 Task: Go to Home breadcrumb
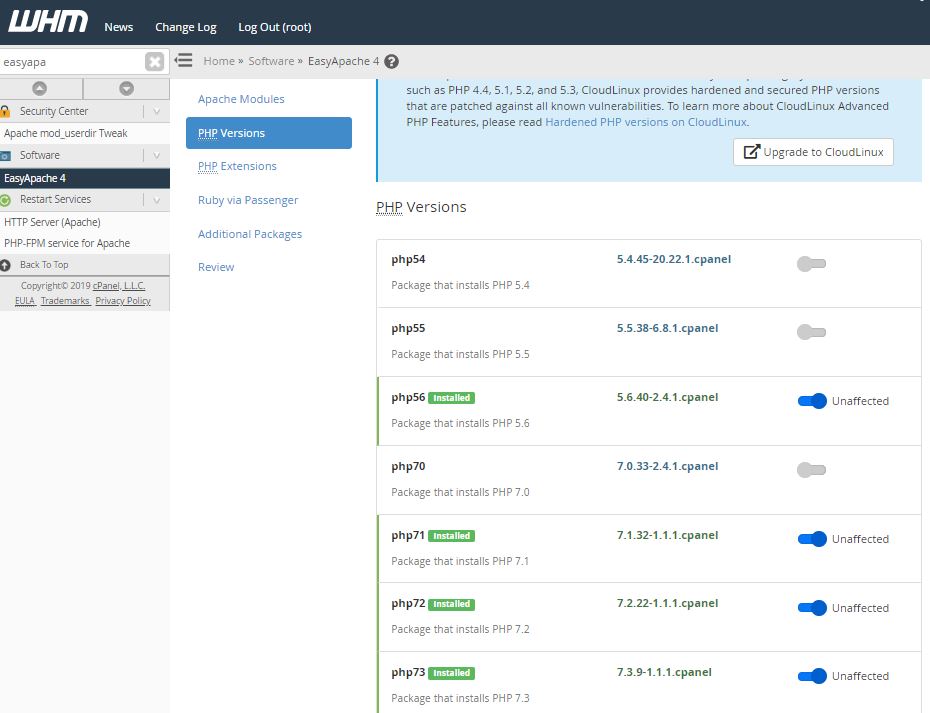219,61
